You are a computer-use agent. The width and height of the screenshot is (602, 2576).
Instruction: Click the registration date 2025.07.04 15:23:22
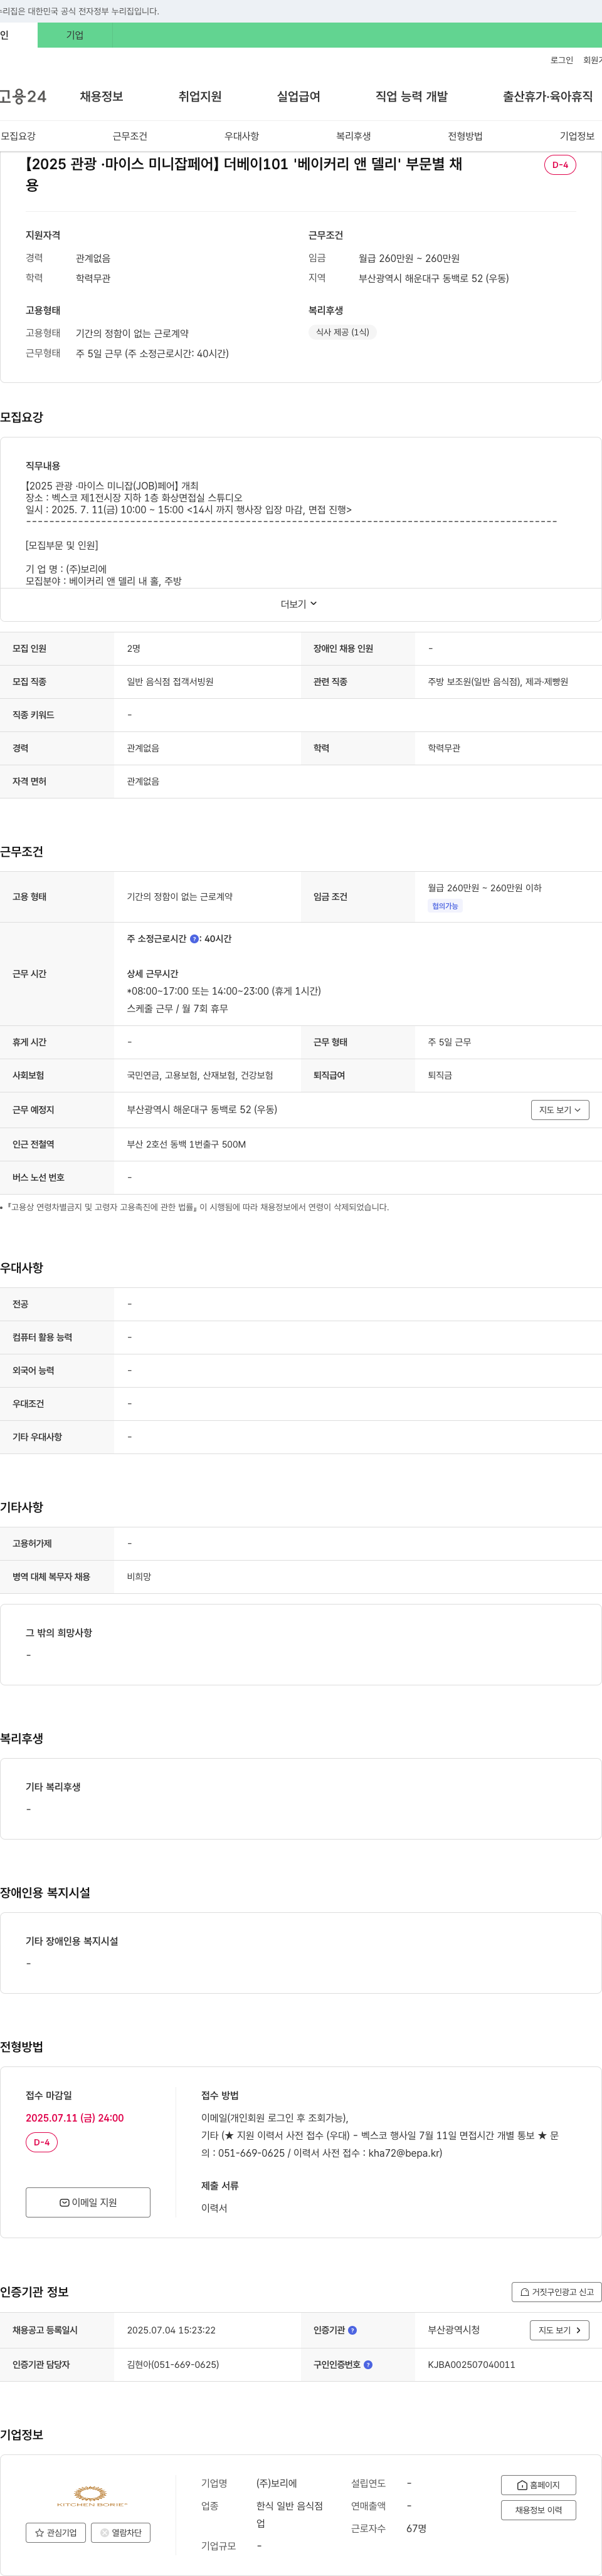(x=171, y=2330)
